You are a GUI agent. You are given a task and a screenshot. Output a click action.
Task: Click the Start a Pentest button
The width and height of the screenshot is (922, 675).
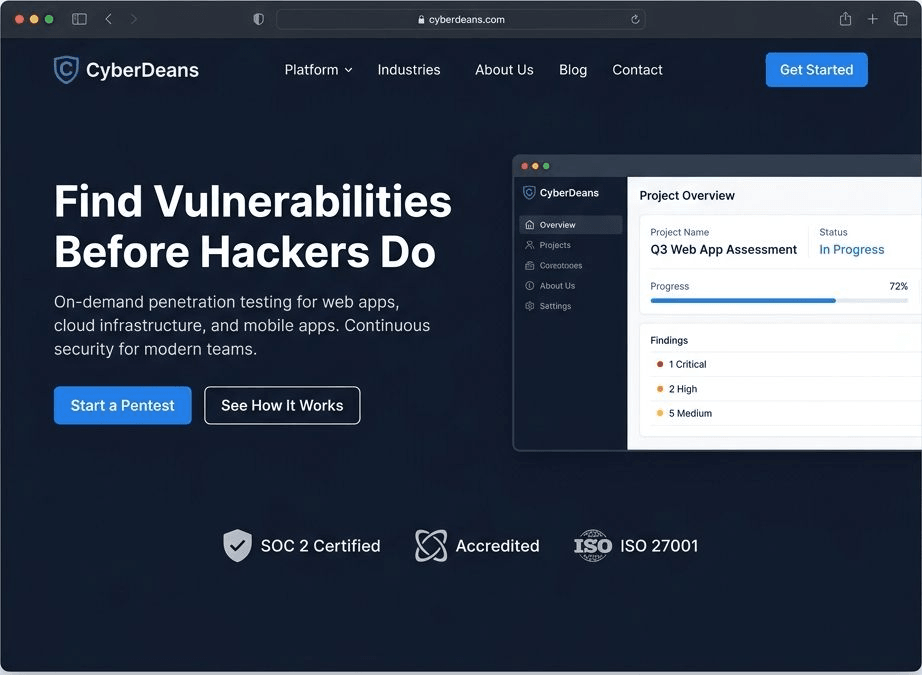pyautogui.click(x=122, y=405)
